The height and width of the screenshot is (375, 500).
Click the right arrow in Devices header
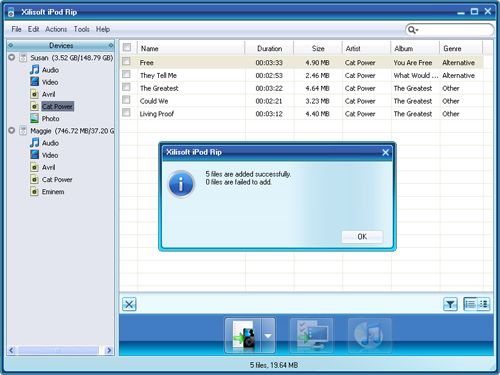coord(111,45)
